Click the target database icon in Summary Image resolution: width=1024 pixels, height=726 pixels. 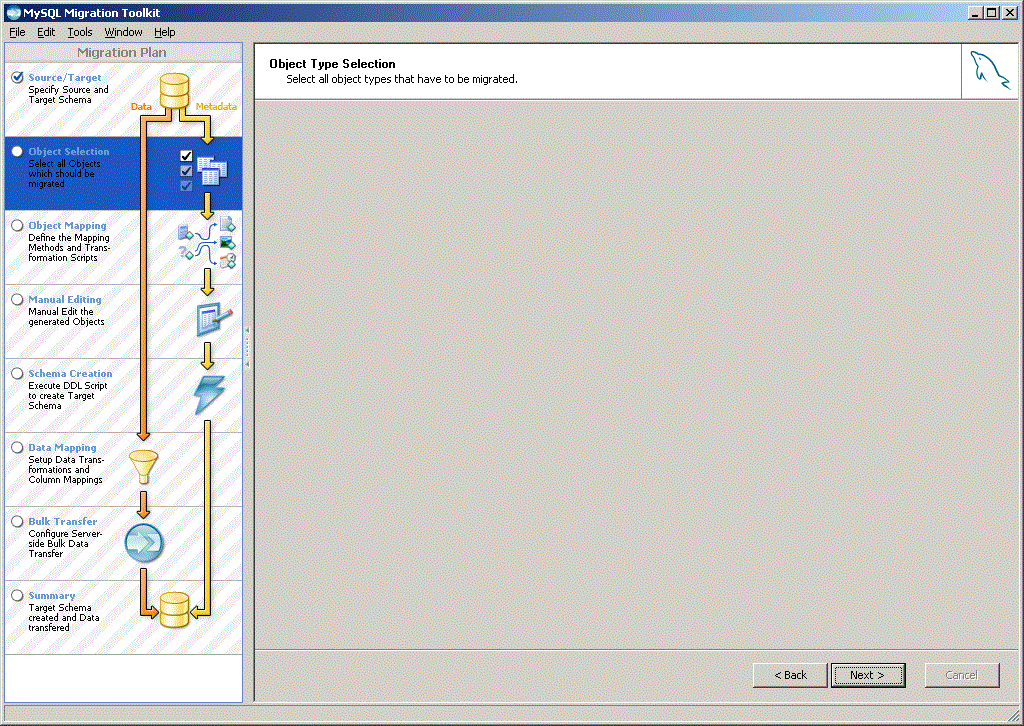174,608
